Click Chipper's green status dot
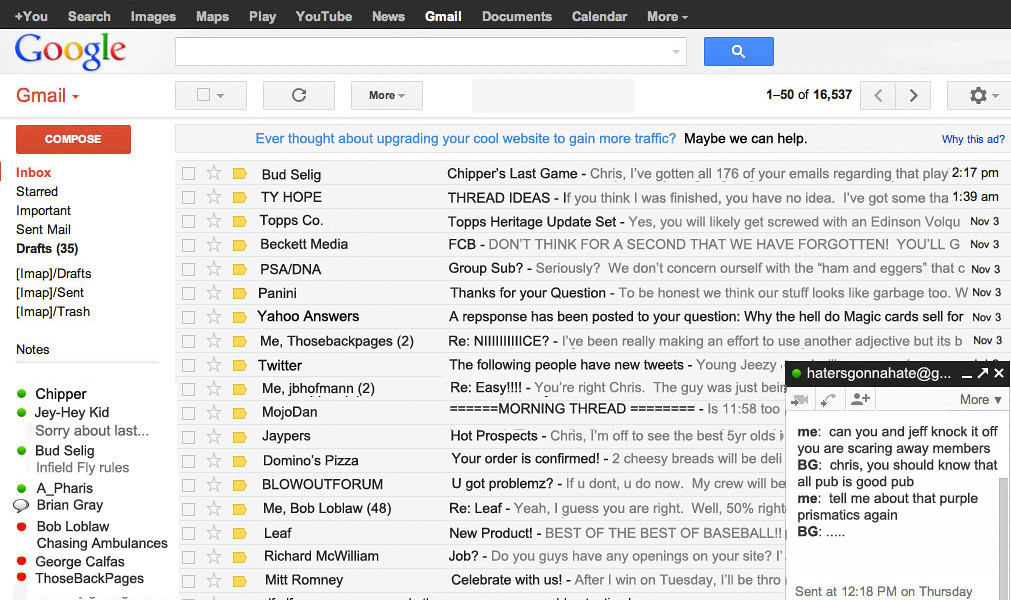 pyautogui.click(x=21, y=393)
